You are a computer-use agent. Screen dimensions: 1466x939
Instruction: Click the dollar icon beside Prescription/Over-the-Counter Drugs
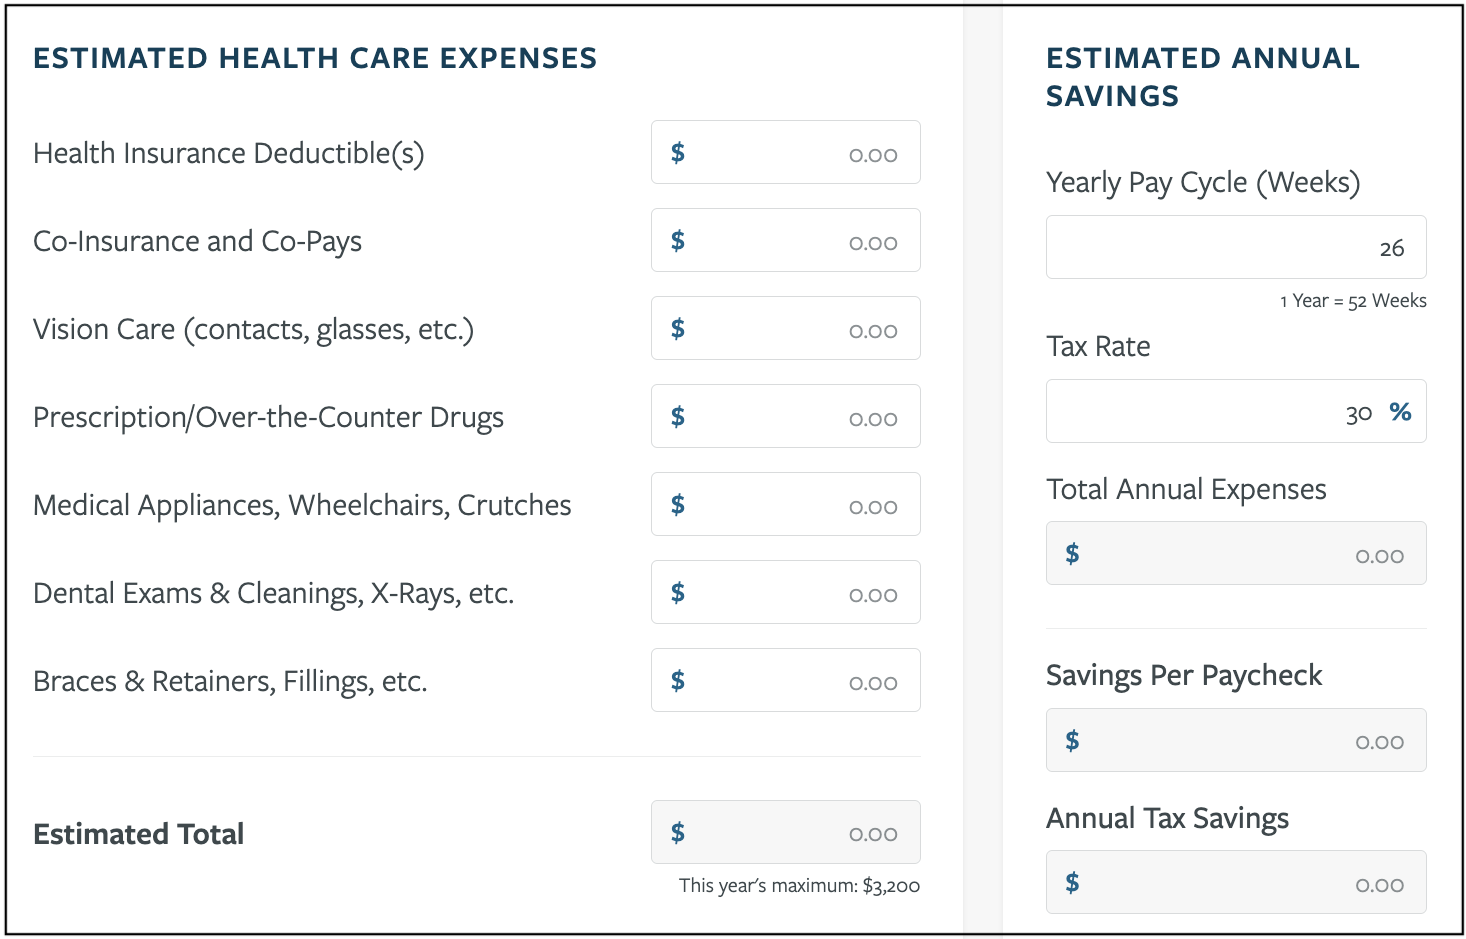click(677, 417)
